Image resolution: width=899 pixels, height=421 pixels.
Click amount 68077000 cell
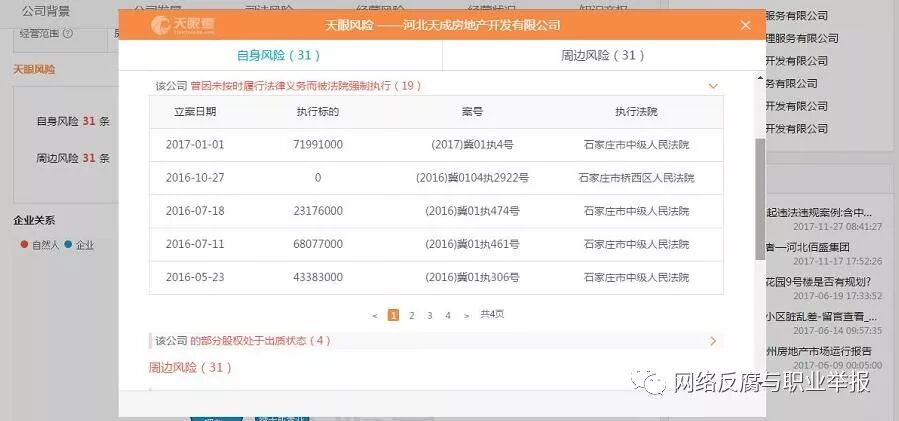(318, 244)
